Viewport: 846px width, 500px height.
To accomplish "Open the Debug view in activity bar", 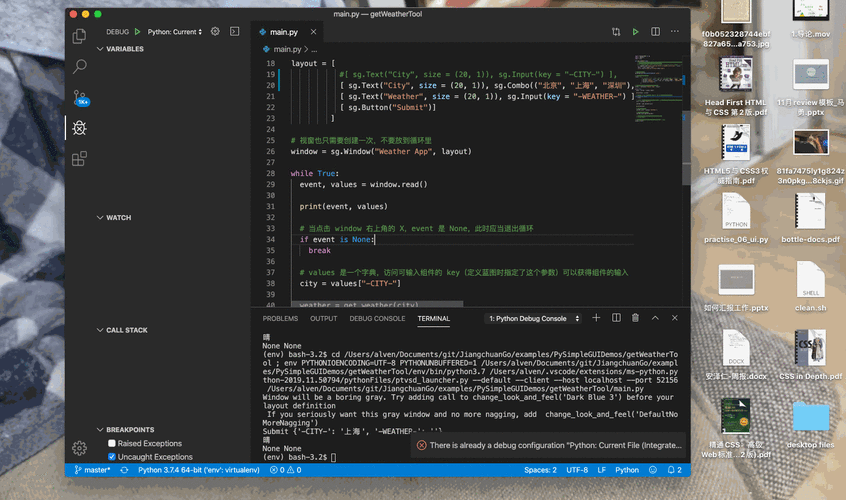I will 79,128.
